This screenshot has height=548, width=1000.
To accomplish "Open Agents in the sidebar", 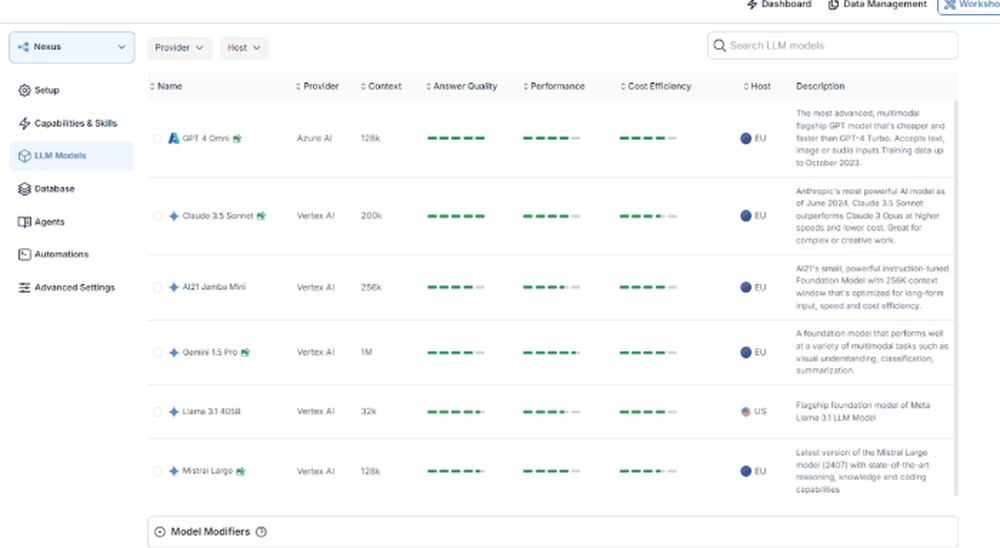I will [x=71, y=222].
